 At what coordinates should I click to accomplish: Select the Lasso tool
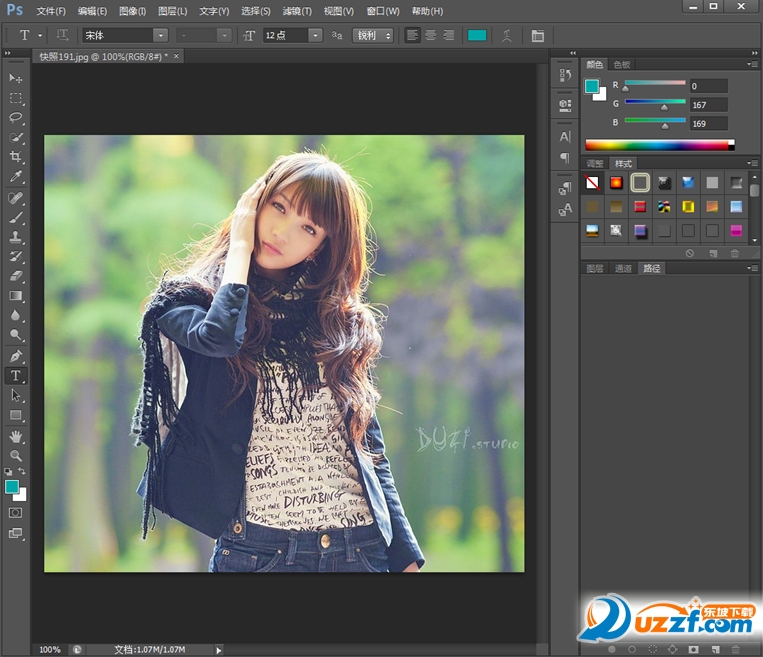(x=16, y=117)
